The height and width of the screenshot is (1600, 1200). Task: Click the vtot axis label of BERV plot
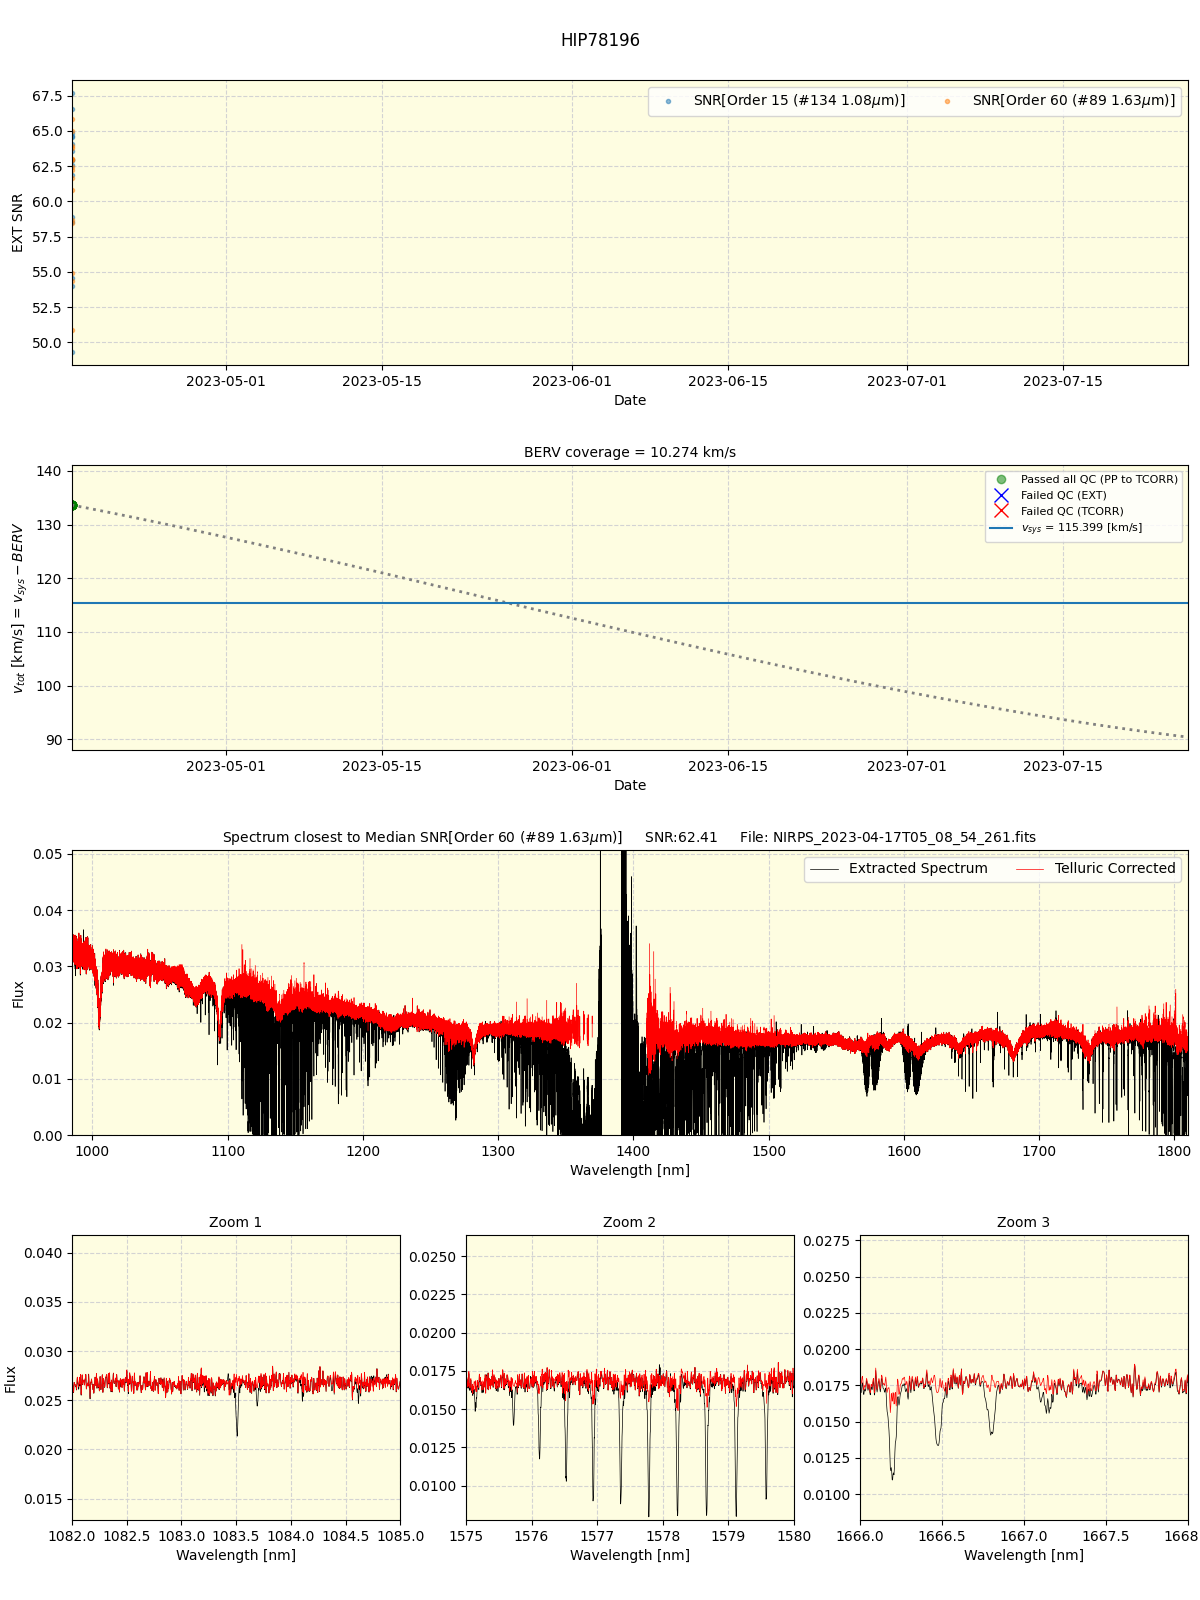click(x=17, y=608)
